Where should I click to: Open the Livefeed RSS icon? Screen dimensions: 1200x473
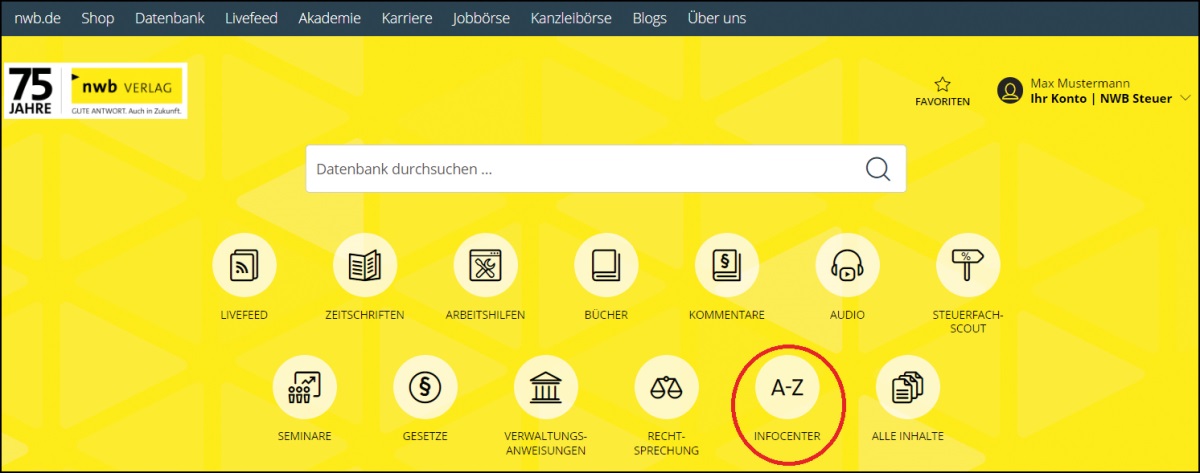click(x=244, y=266)
